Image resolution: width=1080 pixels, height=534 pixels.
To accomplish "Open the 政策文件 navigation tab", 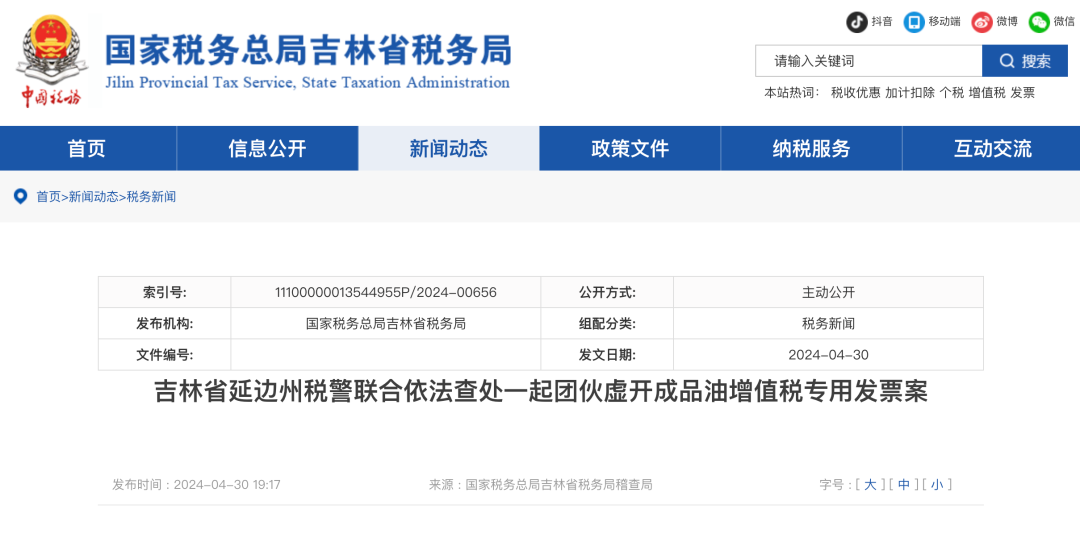I will pos(630,148).
